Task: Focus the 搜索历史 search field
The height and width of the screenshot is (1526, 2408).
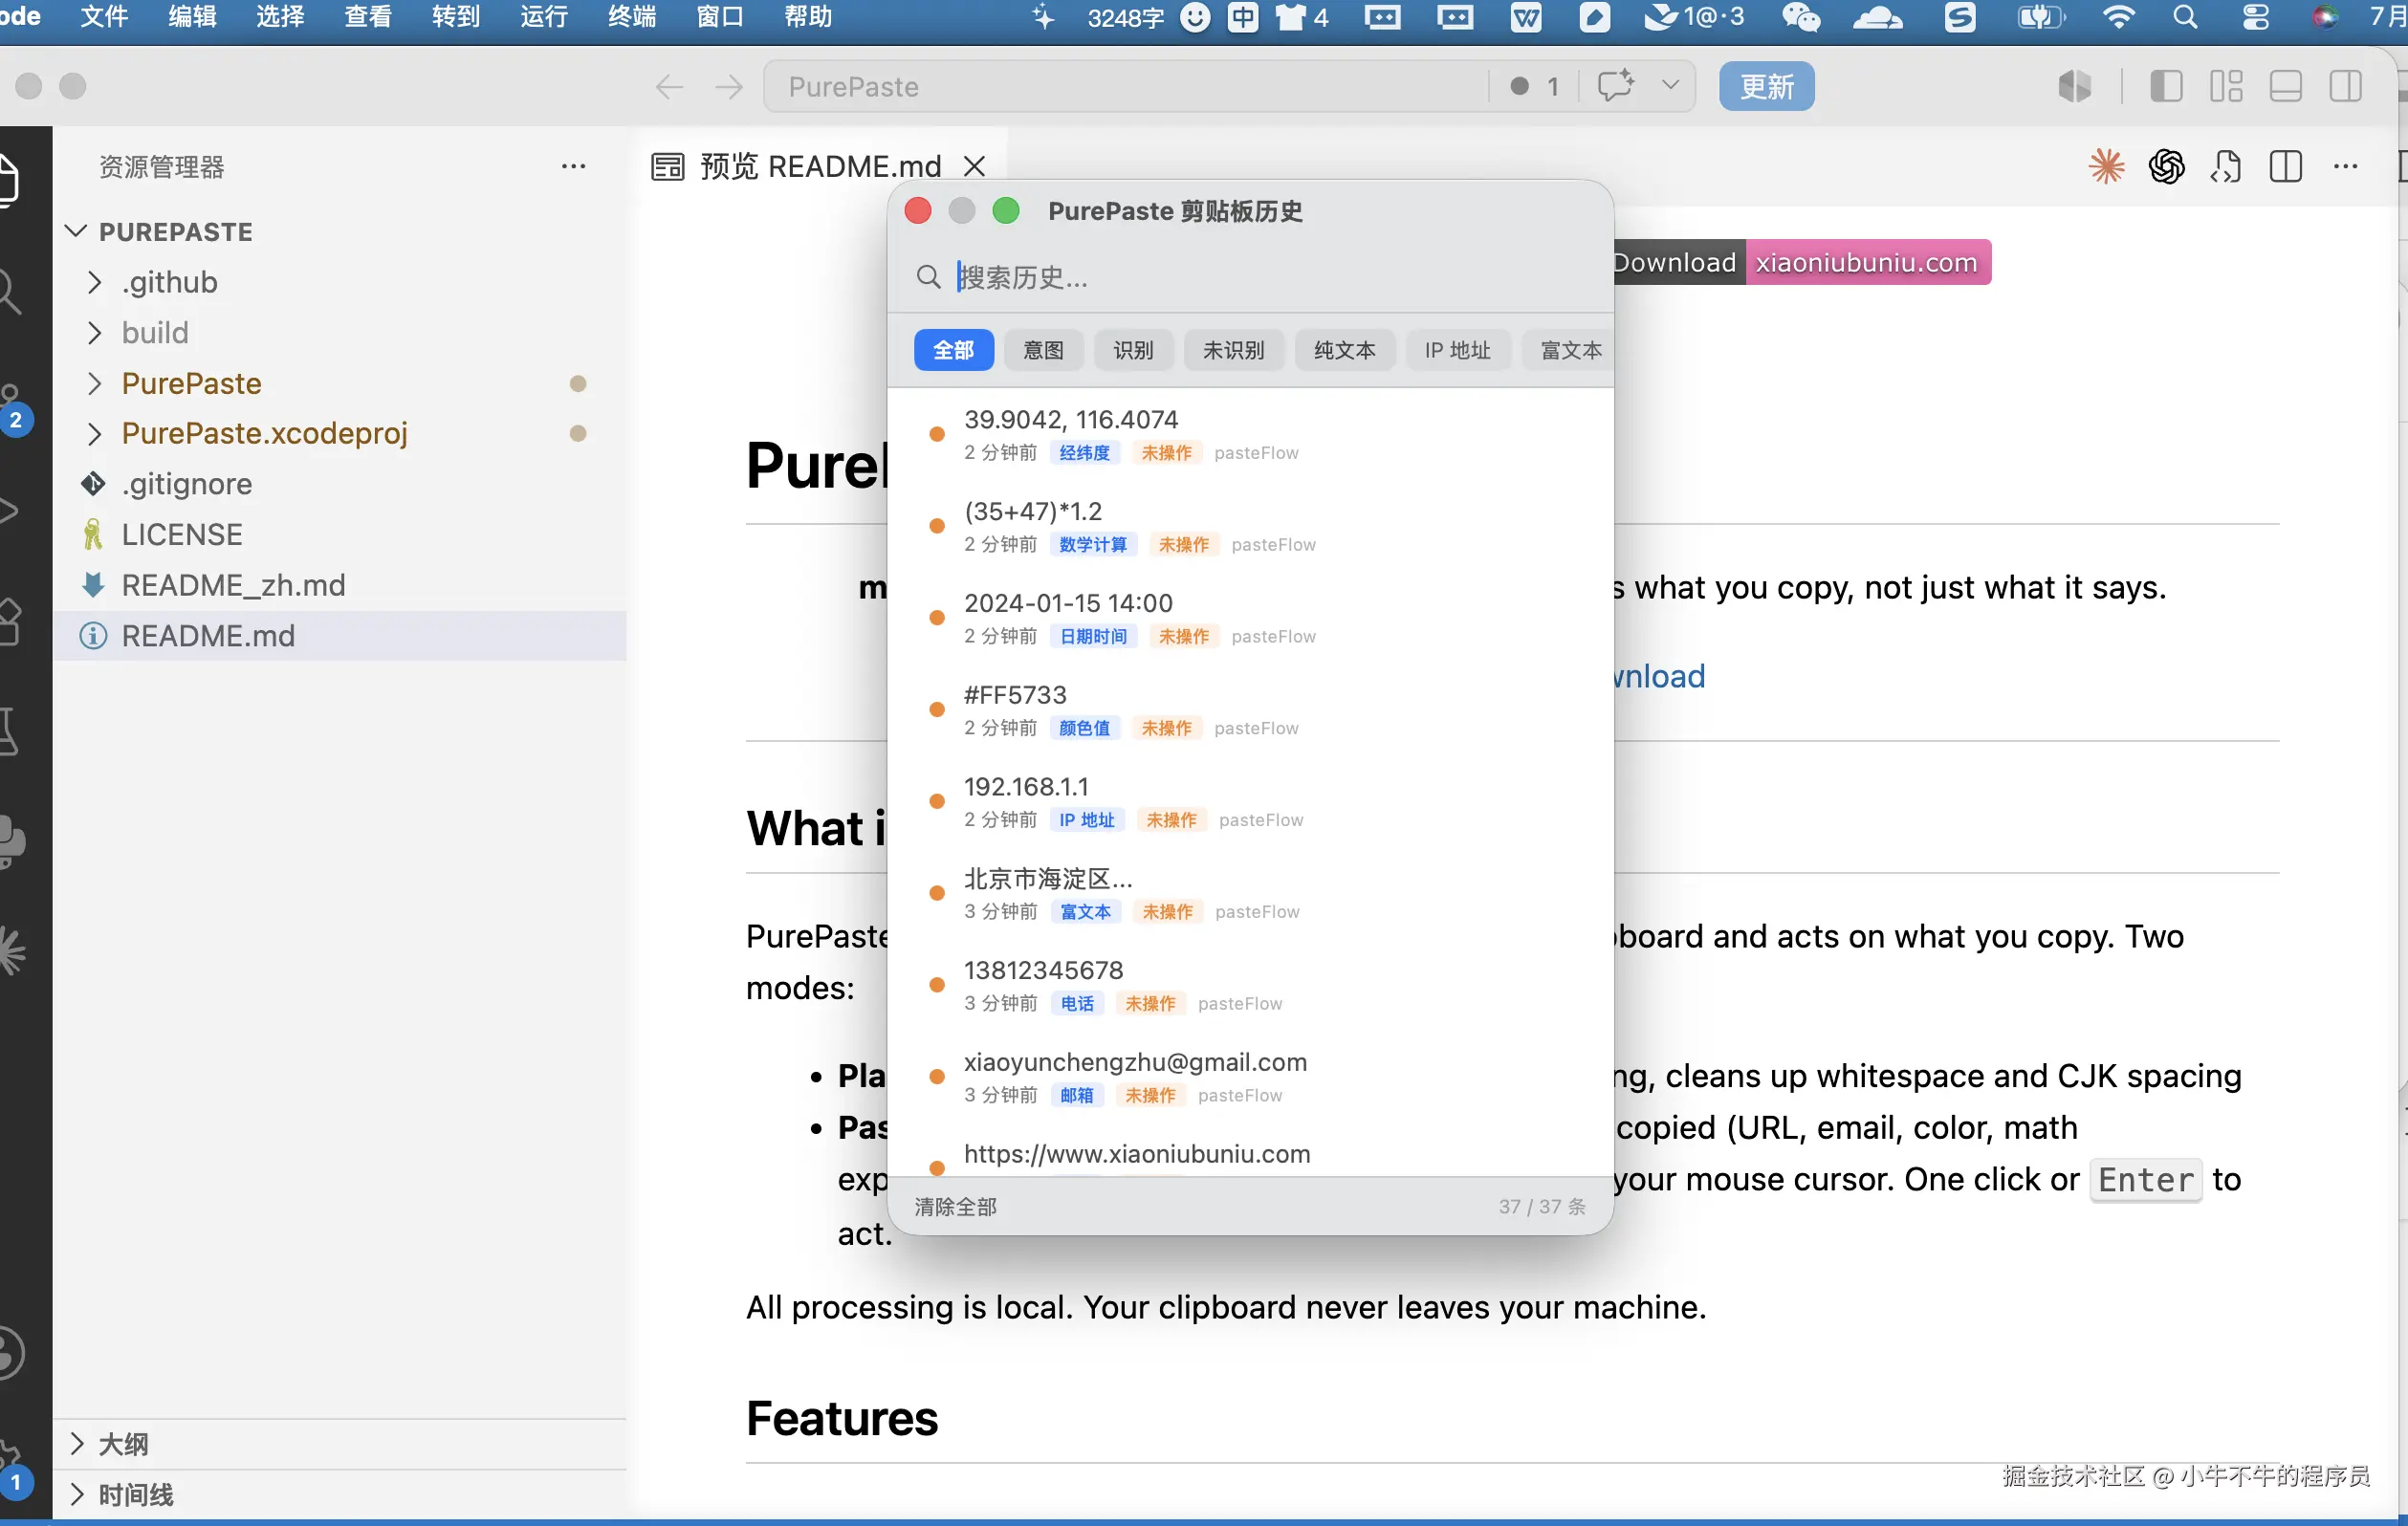Action: (x=1250, y=276)
